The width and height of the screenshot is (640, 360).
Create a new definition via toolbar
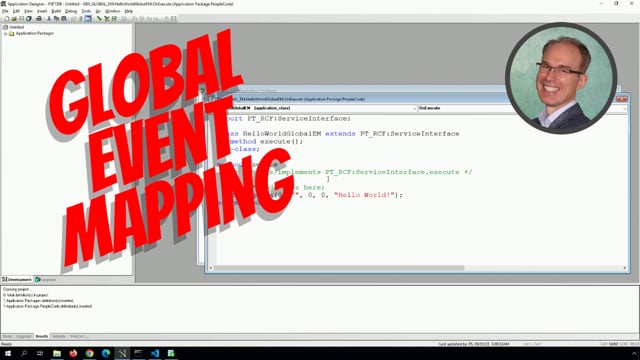7,18
